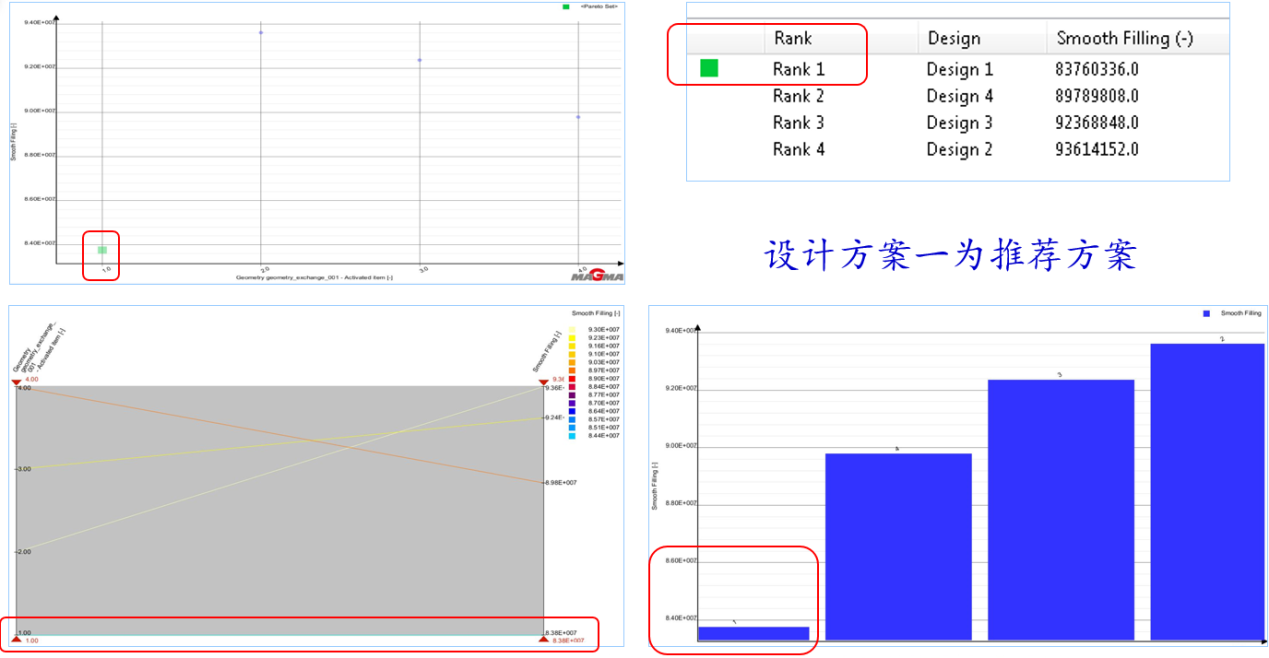Click the blue Smooth Filling bar chart legend marker
This screenshot has height=658, width=1269.
pos(1208,314)
